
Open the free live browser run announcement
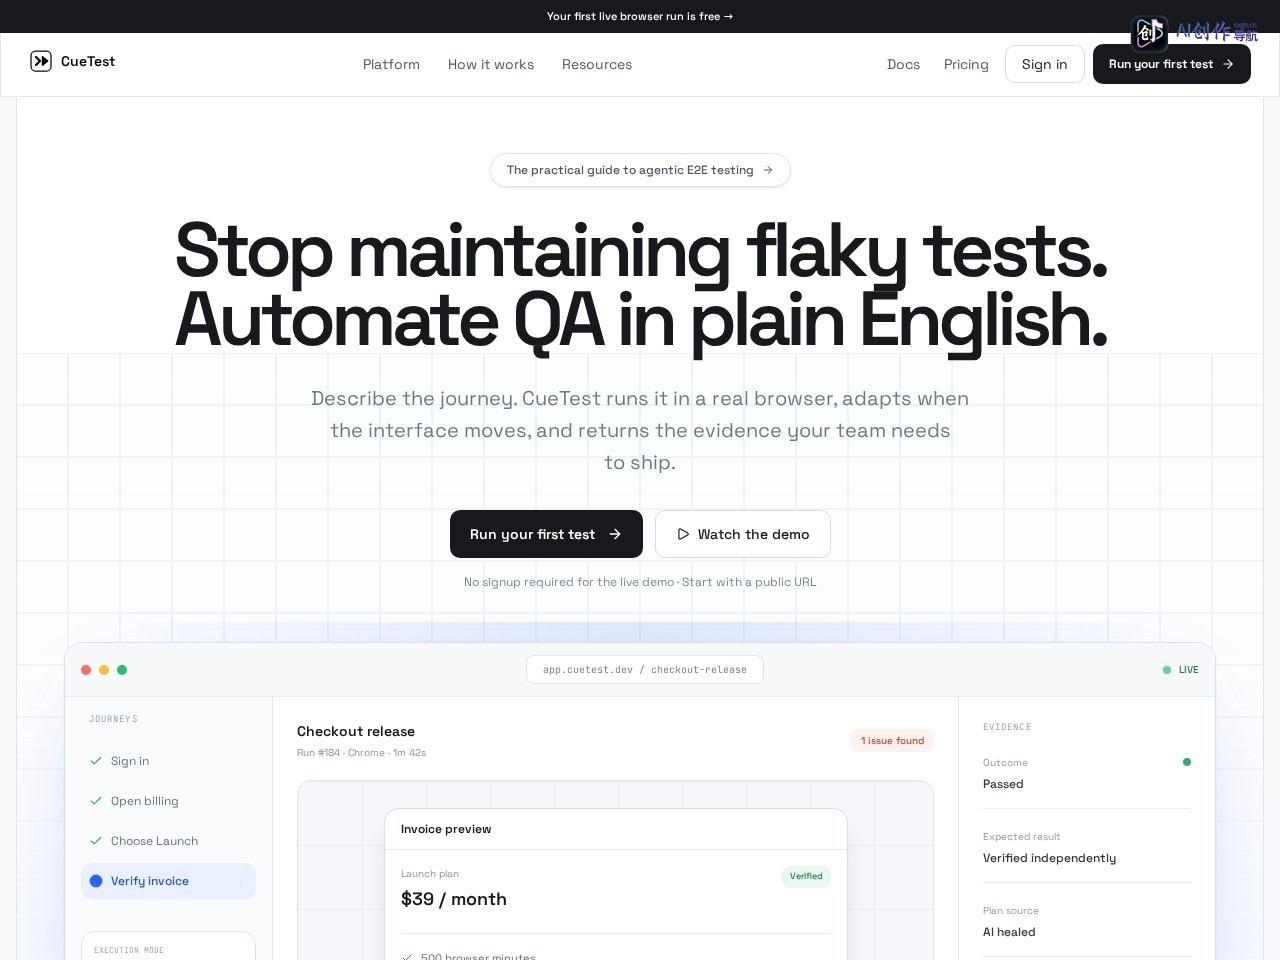tap(640, 16)
